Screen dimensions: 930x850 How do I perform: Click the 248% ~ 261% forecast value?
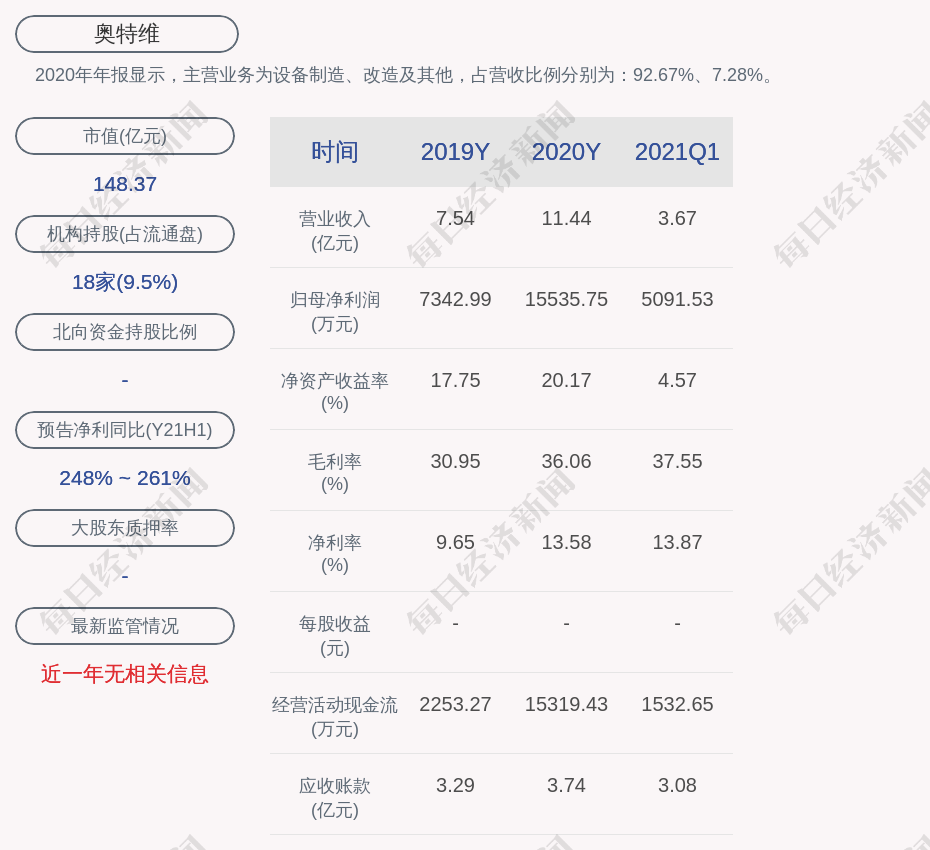(125, 477)
